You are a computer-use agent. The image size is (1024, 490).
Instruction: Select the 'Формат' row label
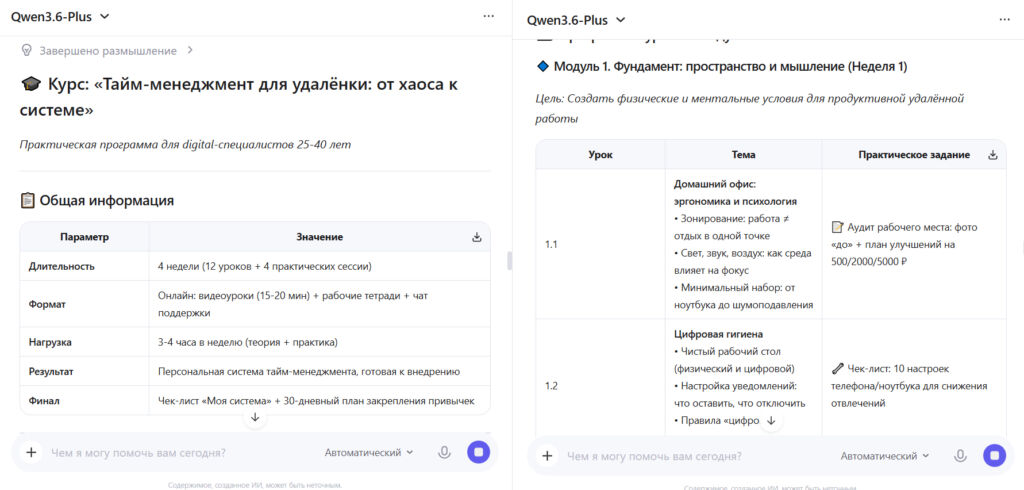[47, 304]
